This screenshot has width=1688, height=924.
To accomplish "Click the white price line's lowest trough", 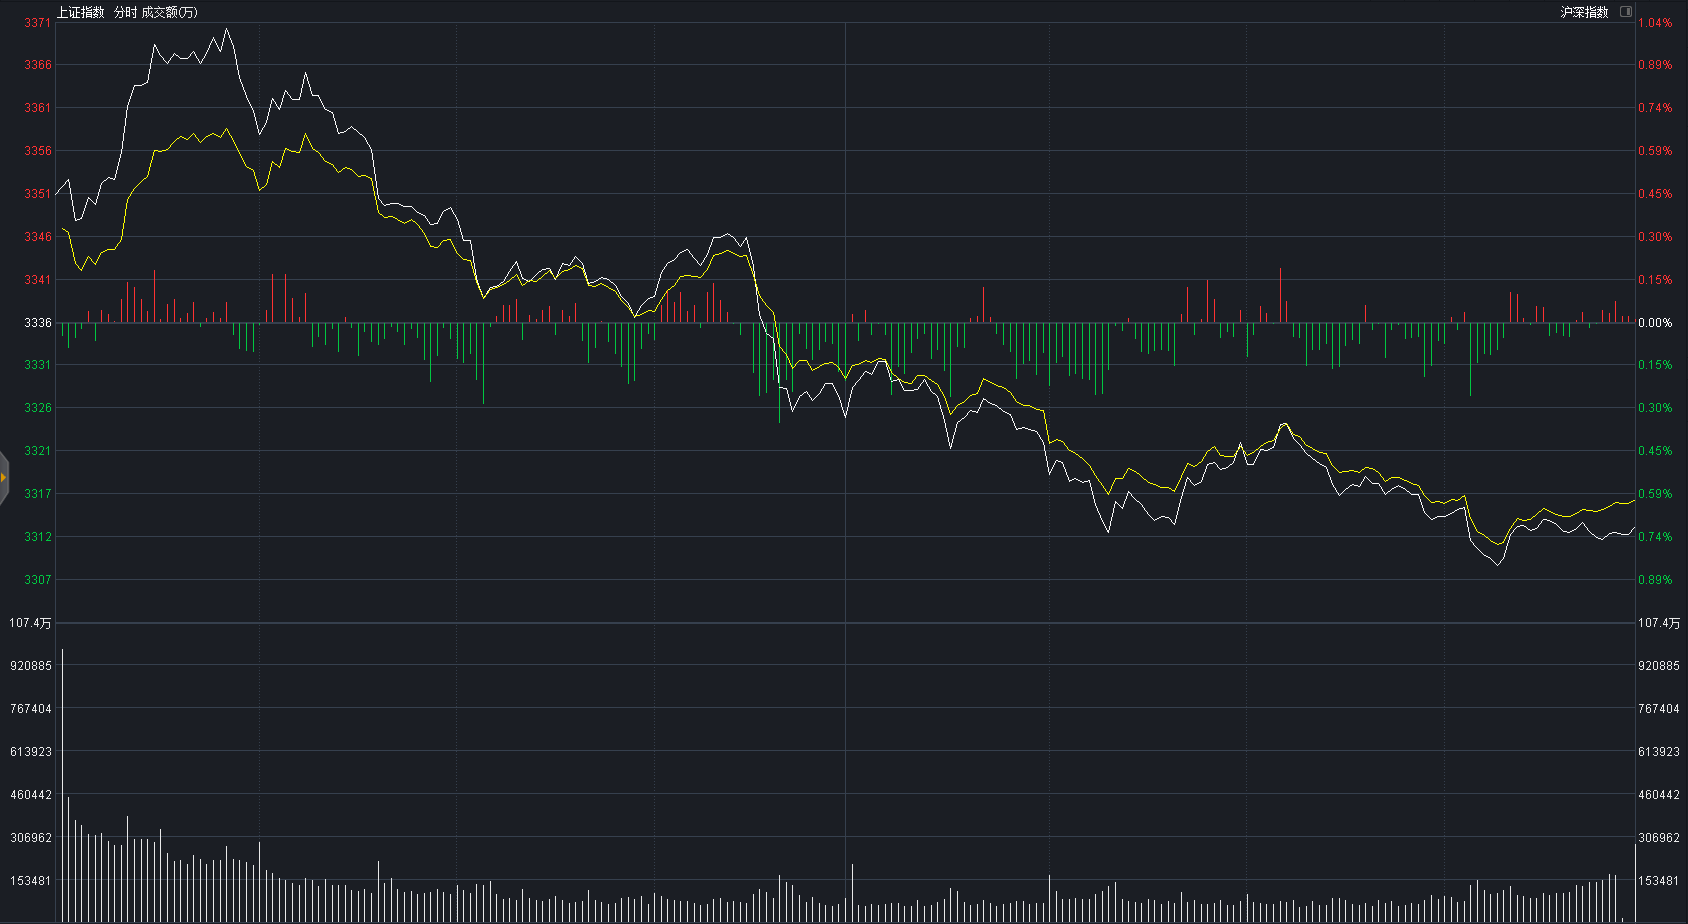I will click(x=1497, y=564).
